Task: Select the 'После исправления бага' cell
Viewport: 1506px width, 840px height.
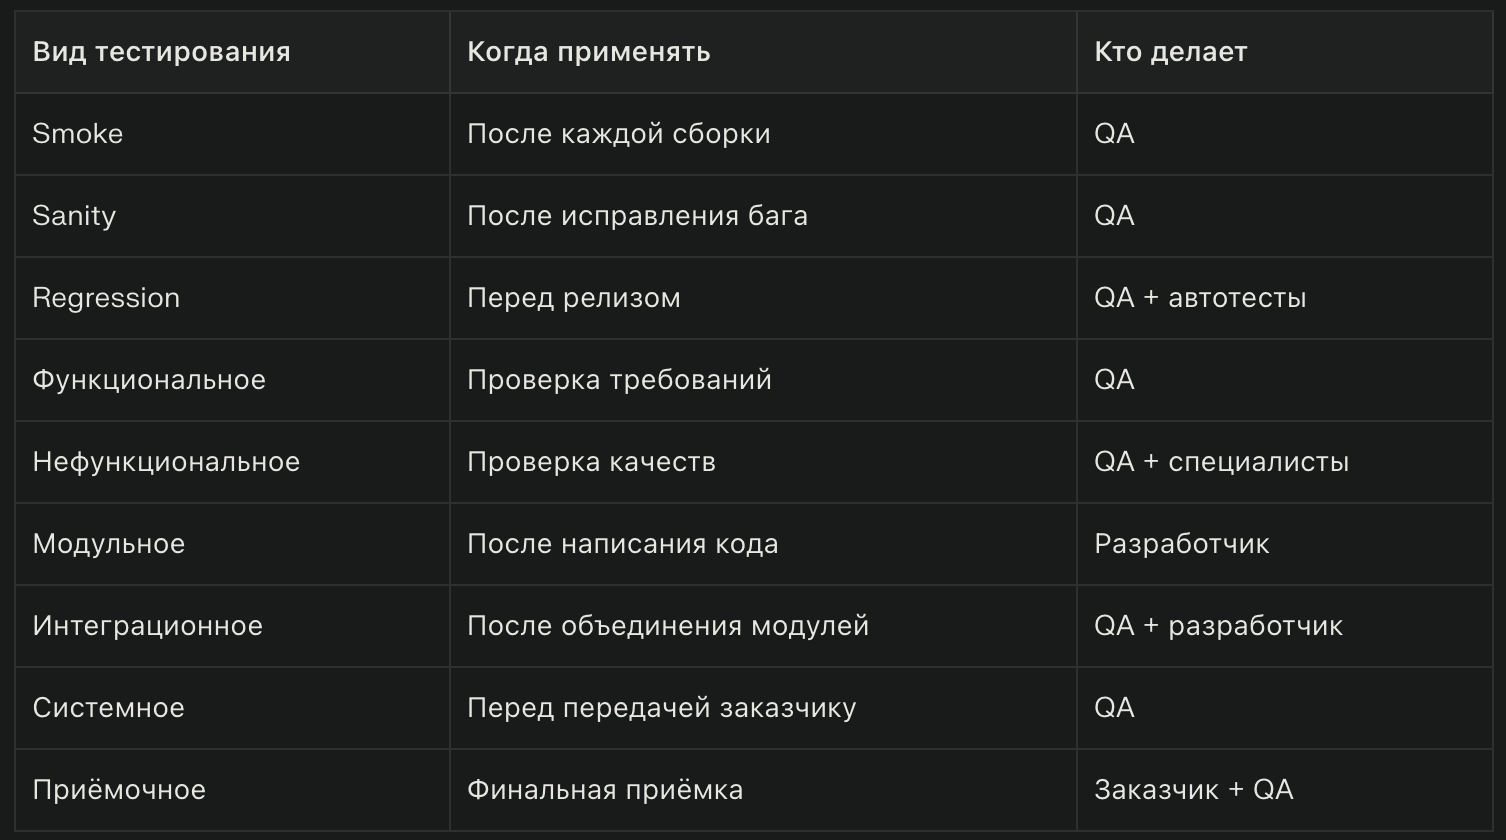Action: [x=763, y=216]
